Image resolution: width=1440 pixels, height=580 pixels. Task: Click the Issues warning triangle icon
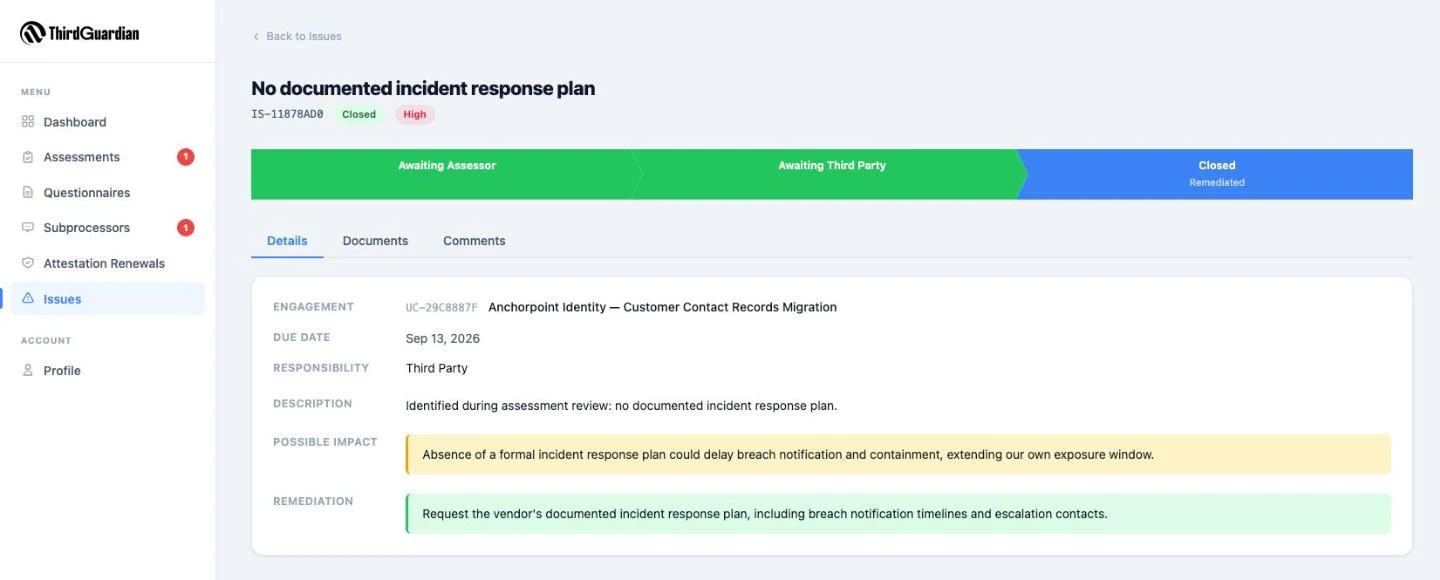(x=28, y=299)
